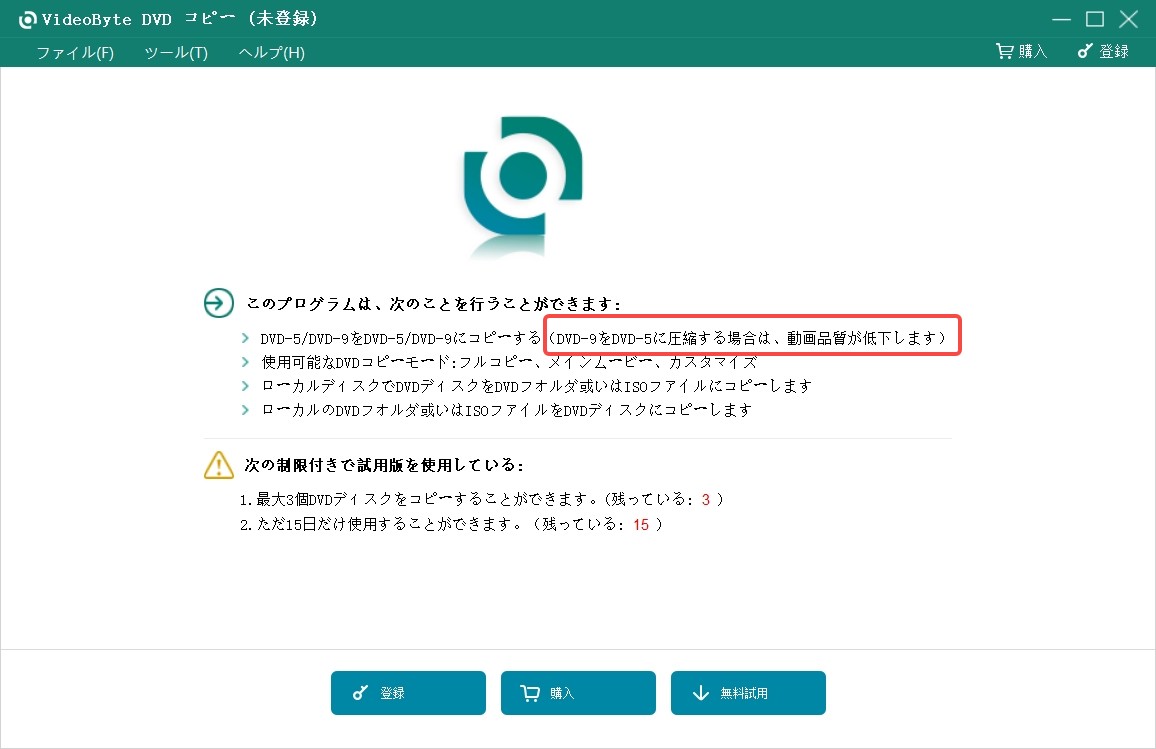Click the yellow warning triangle icon
Viewport: 1156px width, 749px height.
(219, 465)
